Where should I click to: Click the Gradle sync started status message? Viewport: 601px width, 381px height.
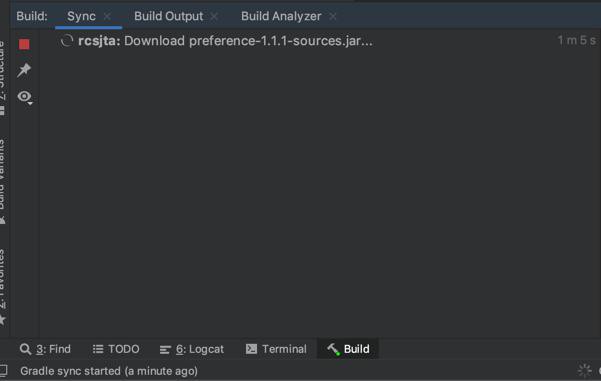pos(109,371)
